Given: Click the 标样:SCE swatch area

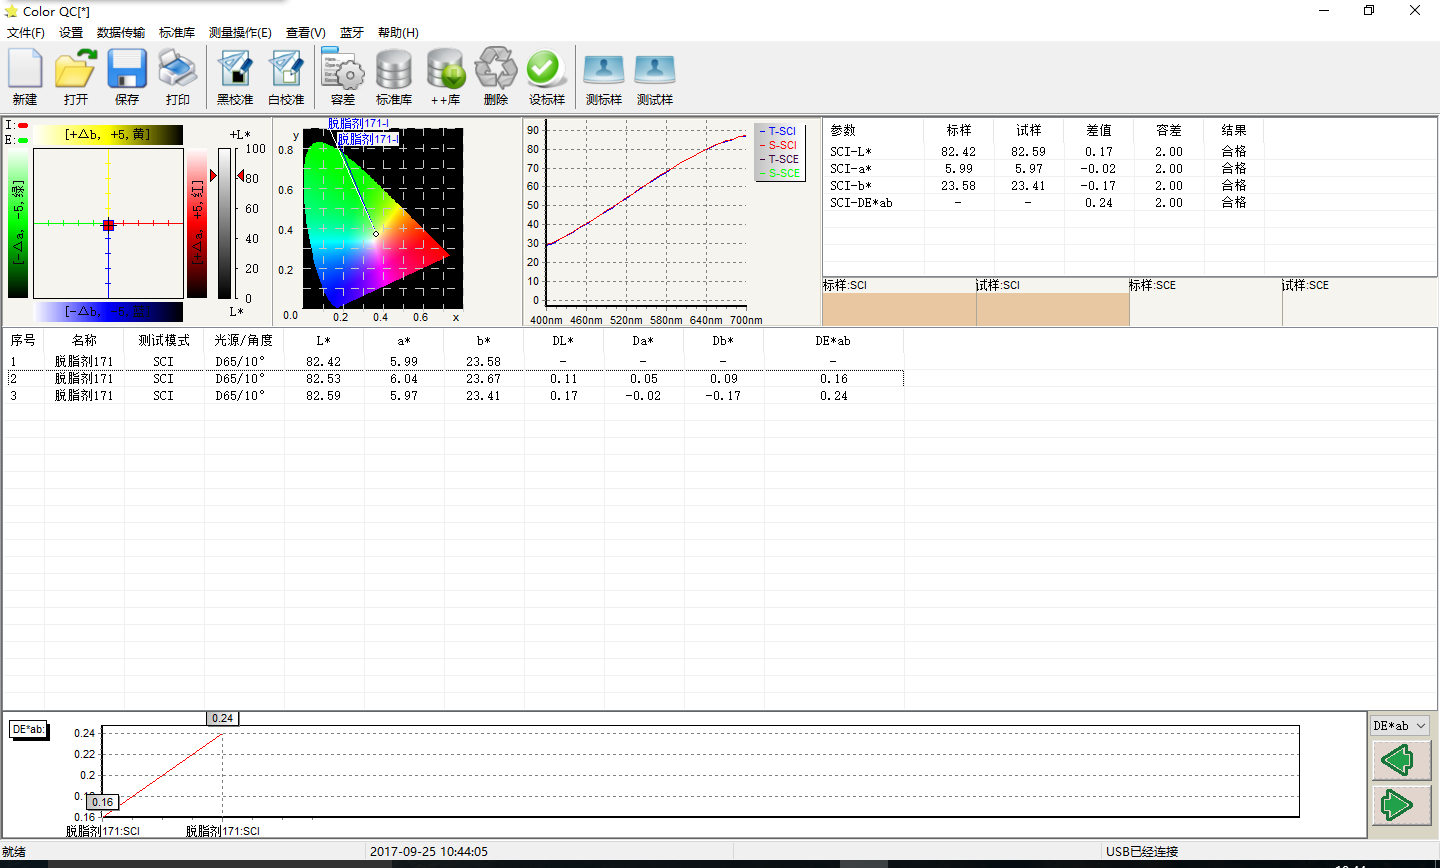Looking at the screenshot, I should (1206, 309).
